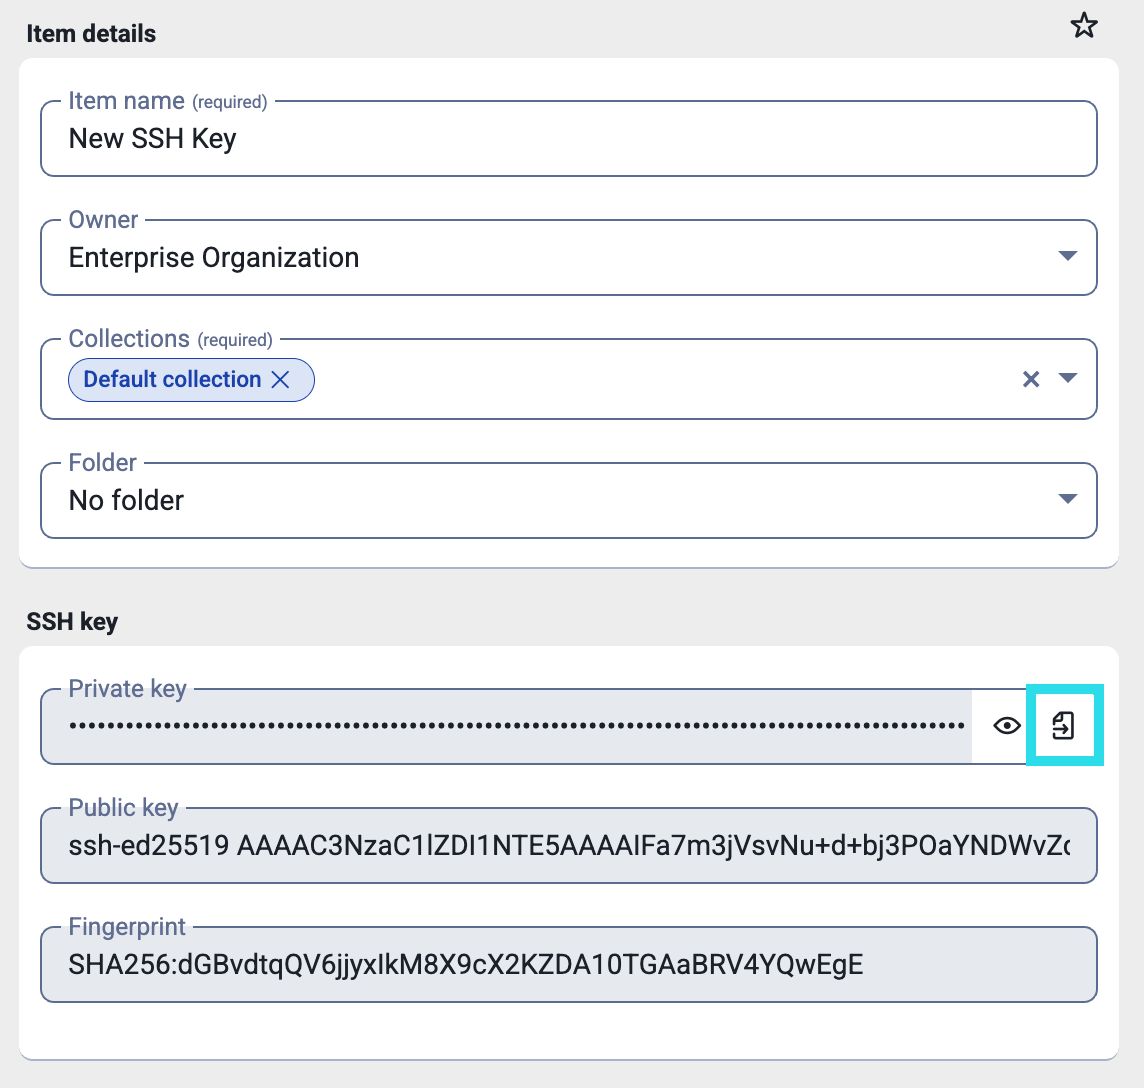Expand the Owner dropdown arrow
The width and height of the screenshot is (1144, 1088).
point(1067,257)
